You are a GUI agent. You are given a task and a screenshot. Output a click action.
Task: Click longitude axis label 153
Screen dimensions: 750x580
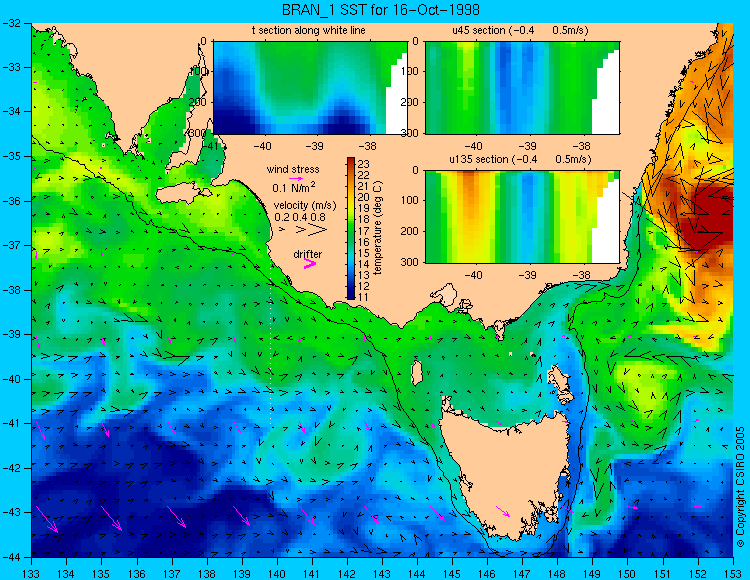733,572
